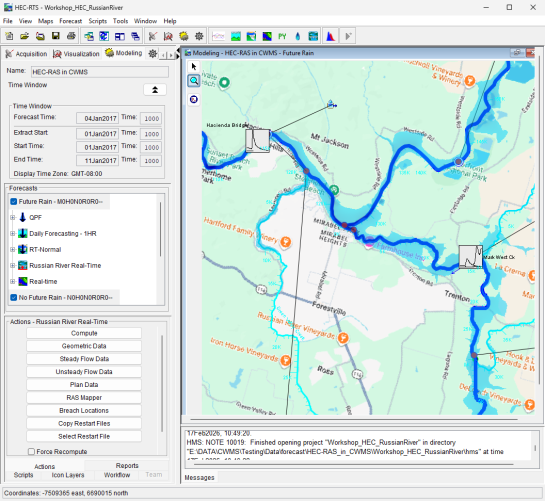Uncheck the No Future Rain forecast checkbox
This screenshot has height=501, width=545.
point(14,298)
